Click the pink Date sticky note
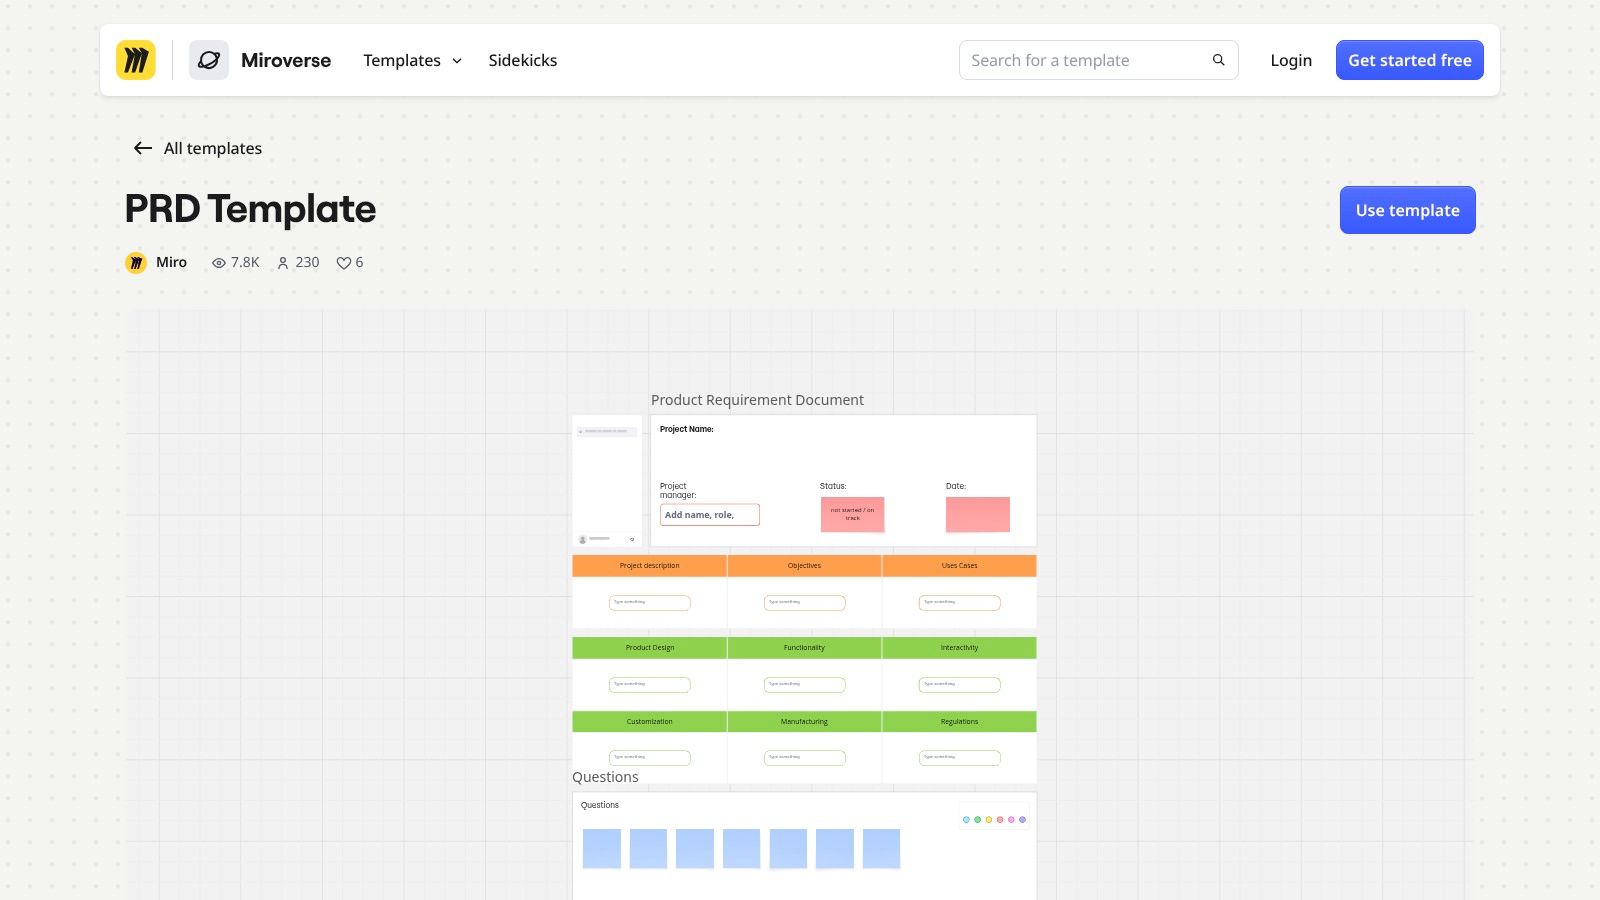The height and width of the screenshot is (900, 1600). 978,514
